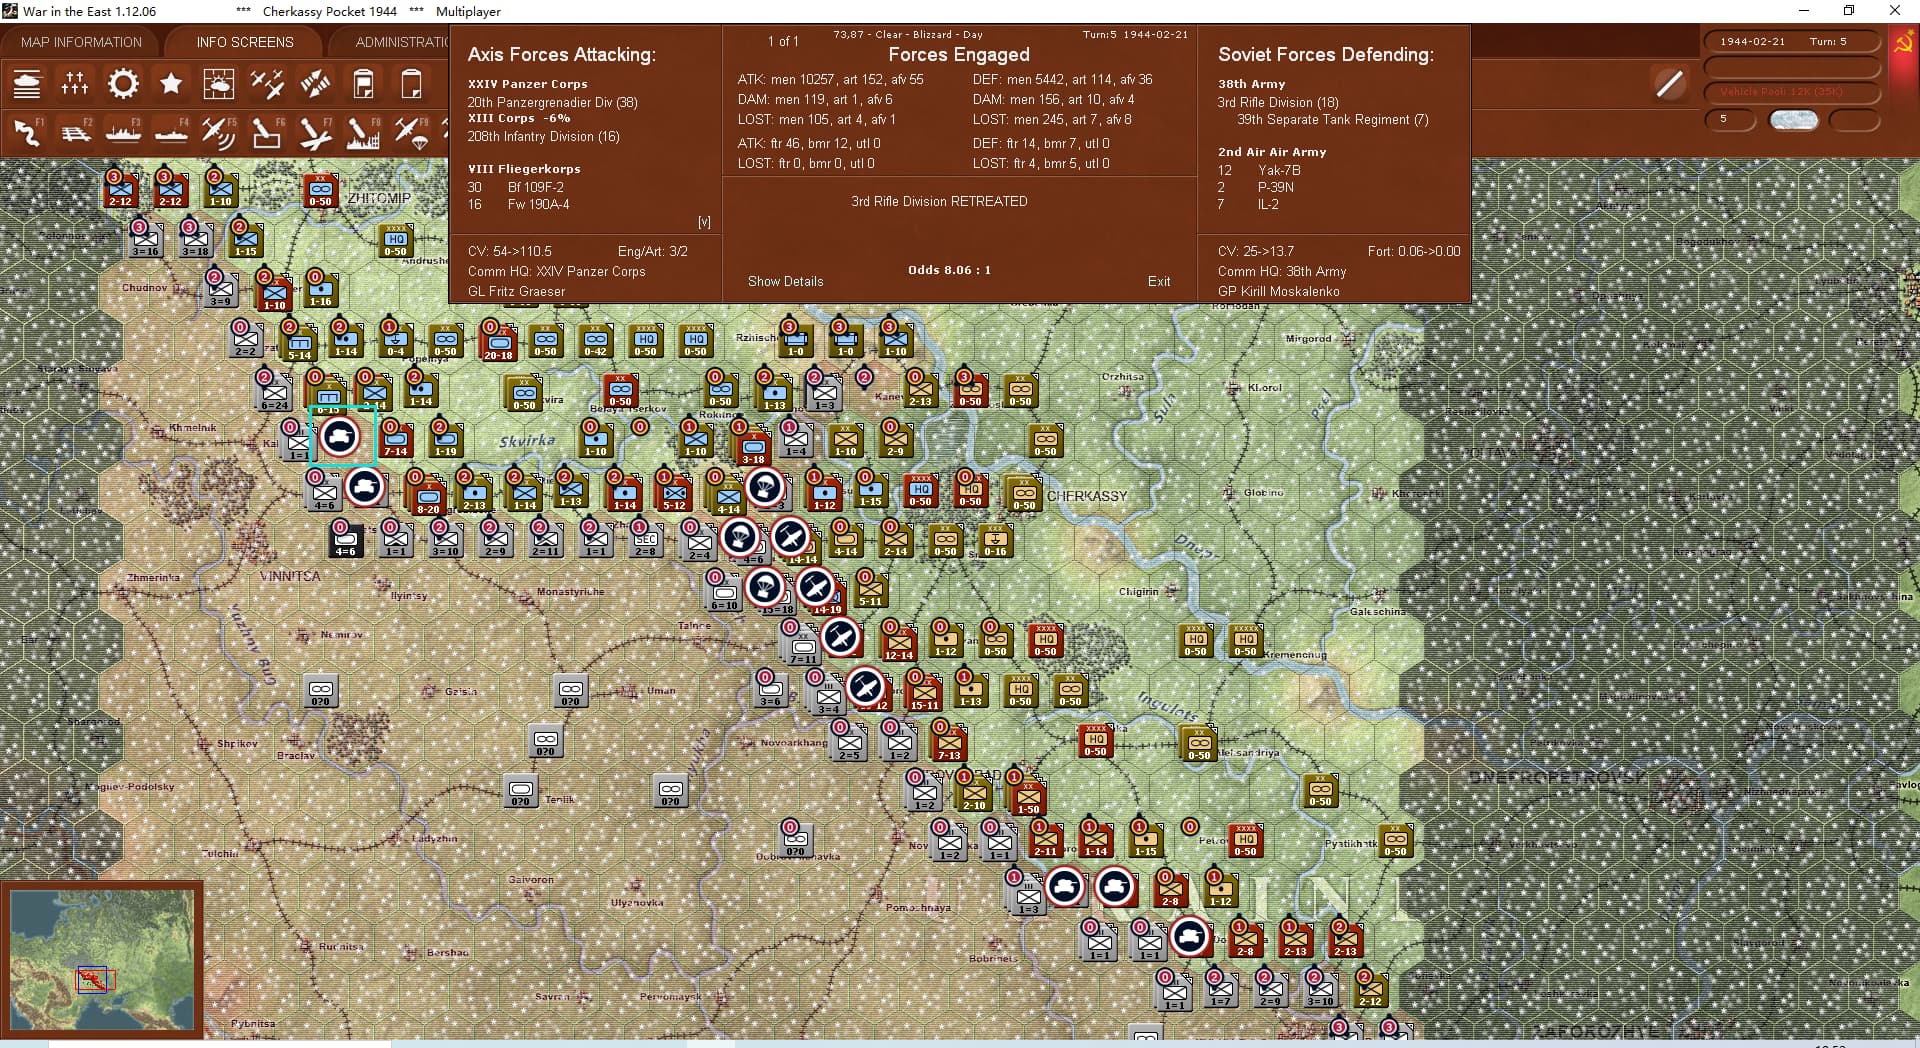The image size is (1920, 1048).
Task: Select the 12-14 Soviet unit counter
Action: tap(898, 642)
